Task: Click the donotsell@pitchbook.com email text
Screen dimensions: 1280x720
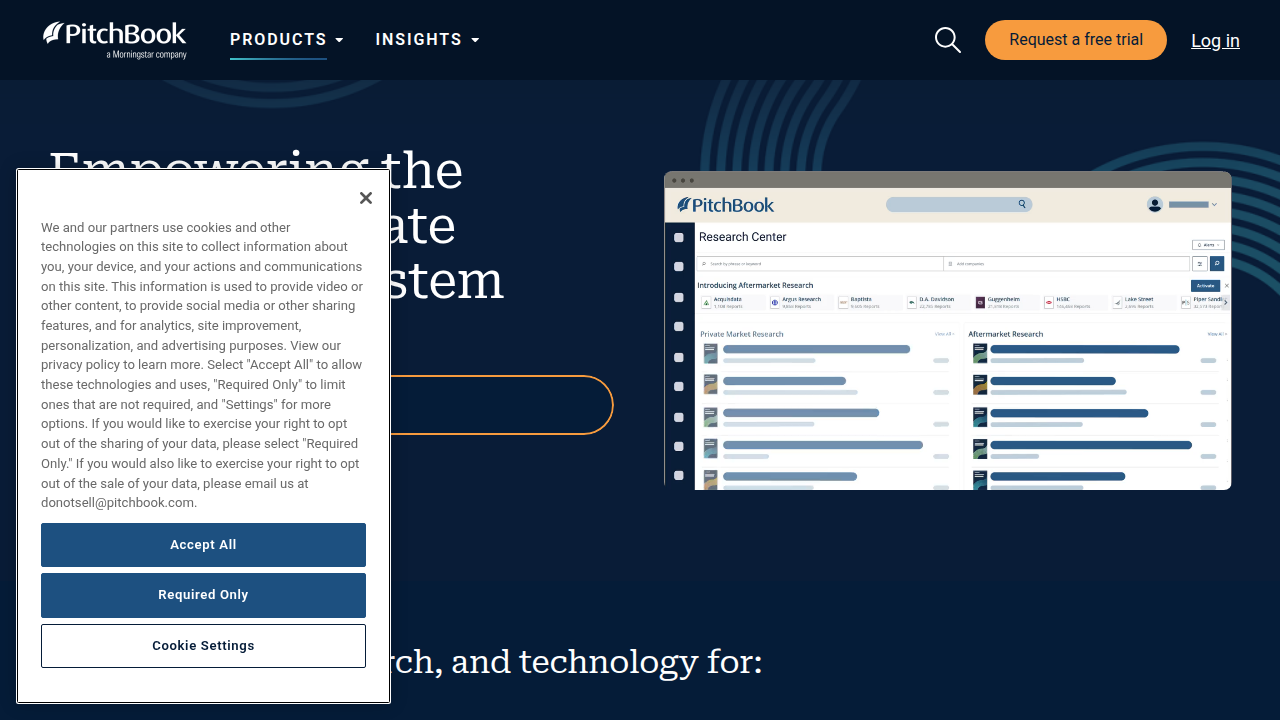Action: 118,503
